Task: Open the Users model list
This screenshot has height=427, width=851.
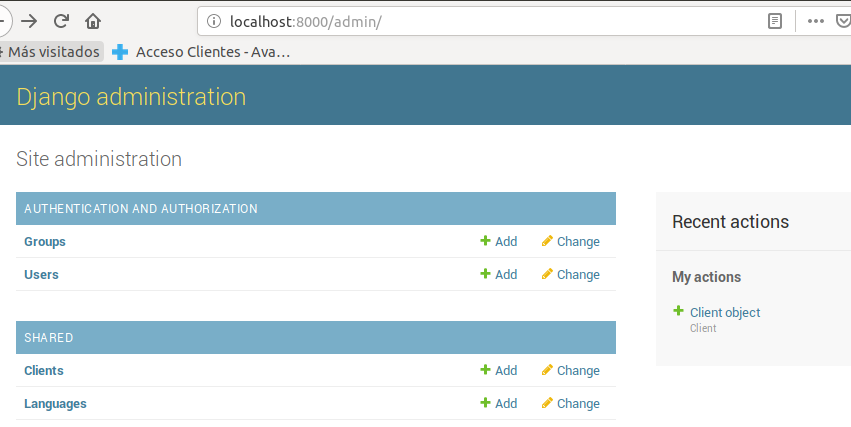Action: point(41,275)
